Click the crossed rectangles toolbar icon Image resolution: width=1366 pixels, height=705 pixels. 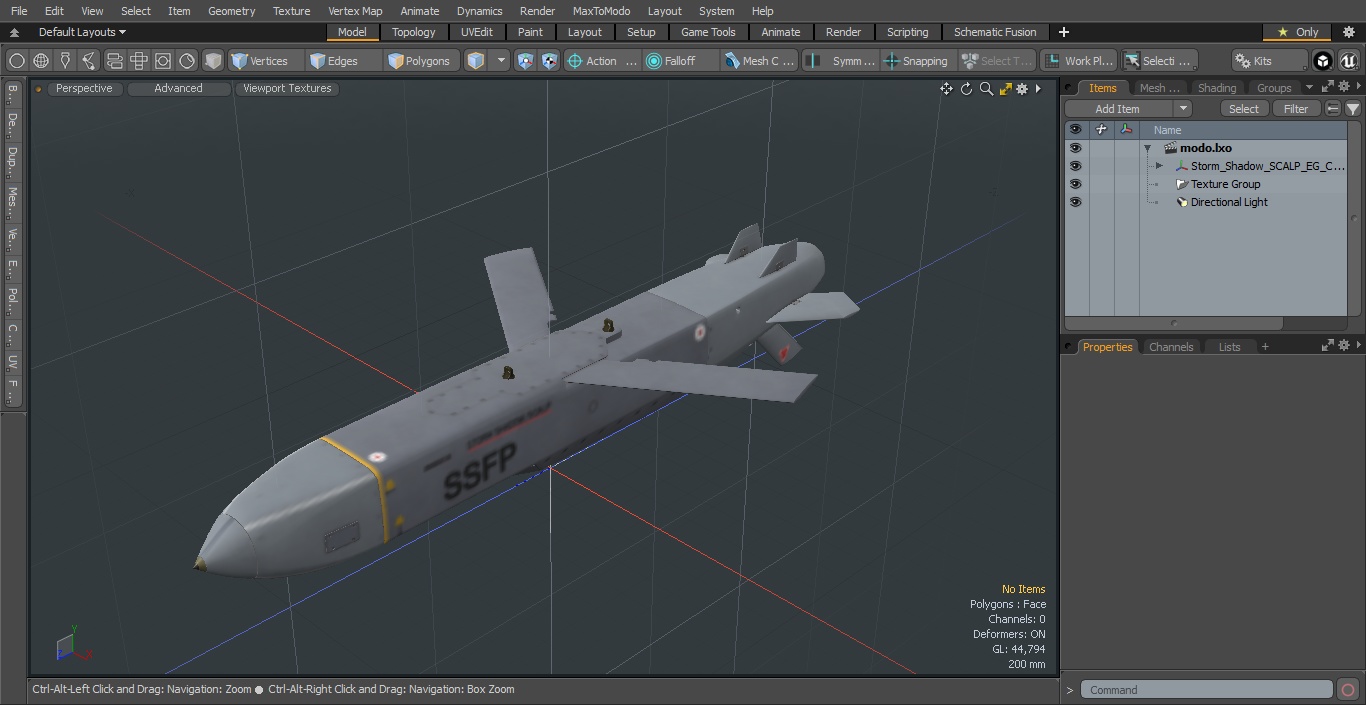(x=139, y=61)
